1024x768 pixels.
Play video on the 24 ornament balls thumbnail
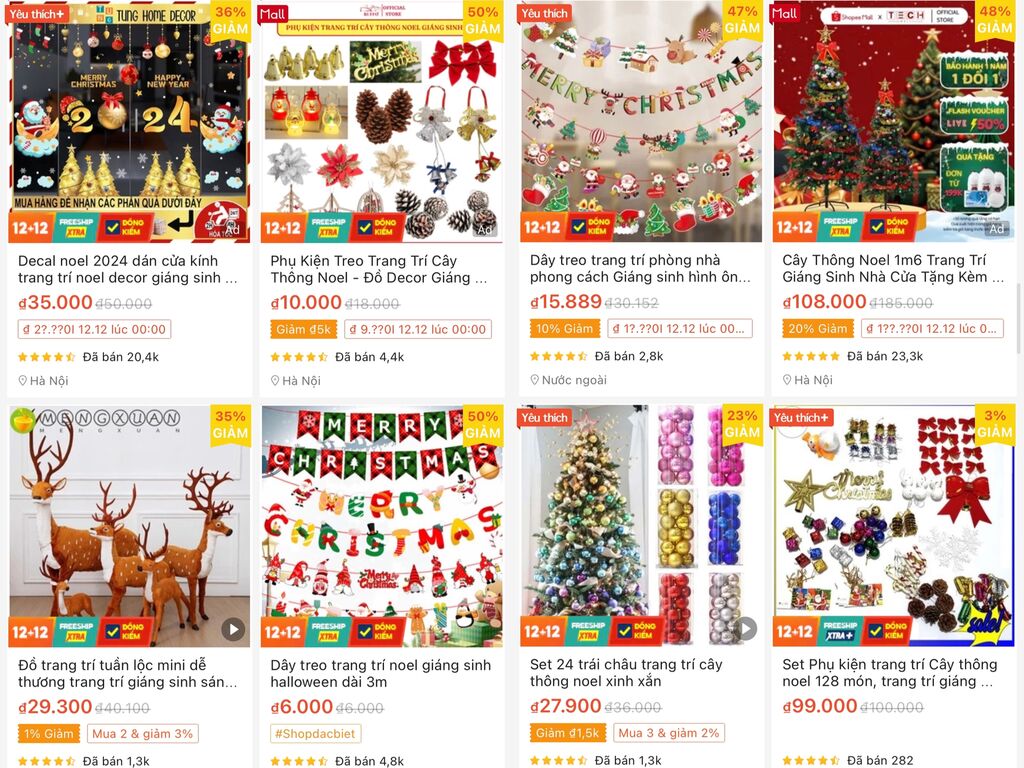pyautogui.click(x=746, y=629)
